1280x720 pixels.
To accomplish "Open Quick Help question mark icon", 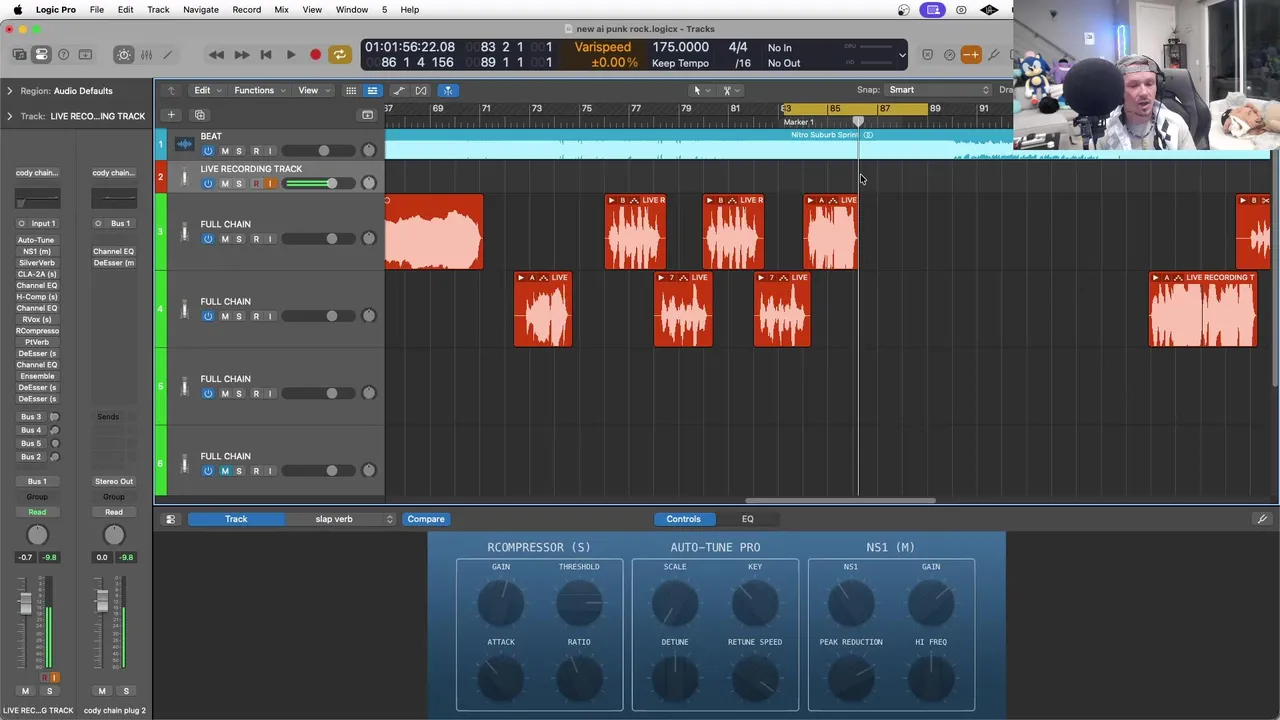I will 63,55.
